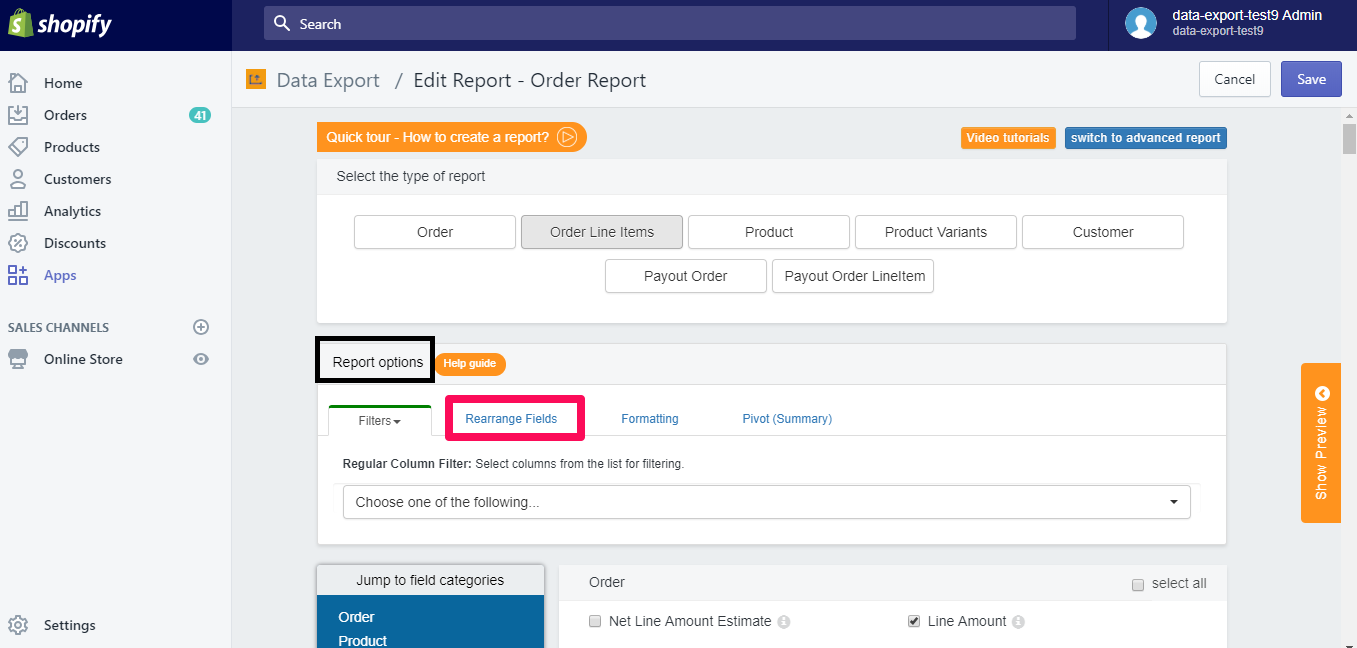
Task: Switch to the Formatting tab
Action: [649, 418]
